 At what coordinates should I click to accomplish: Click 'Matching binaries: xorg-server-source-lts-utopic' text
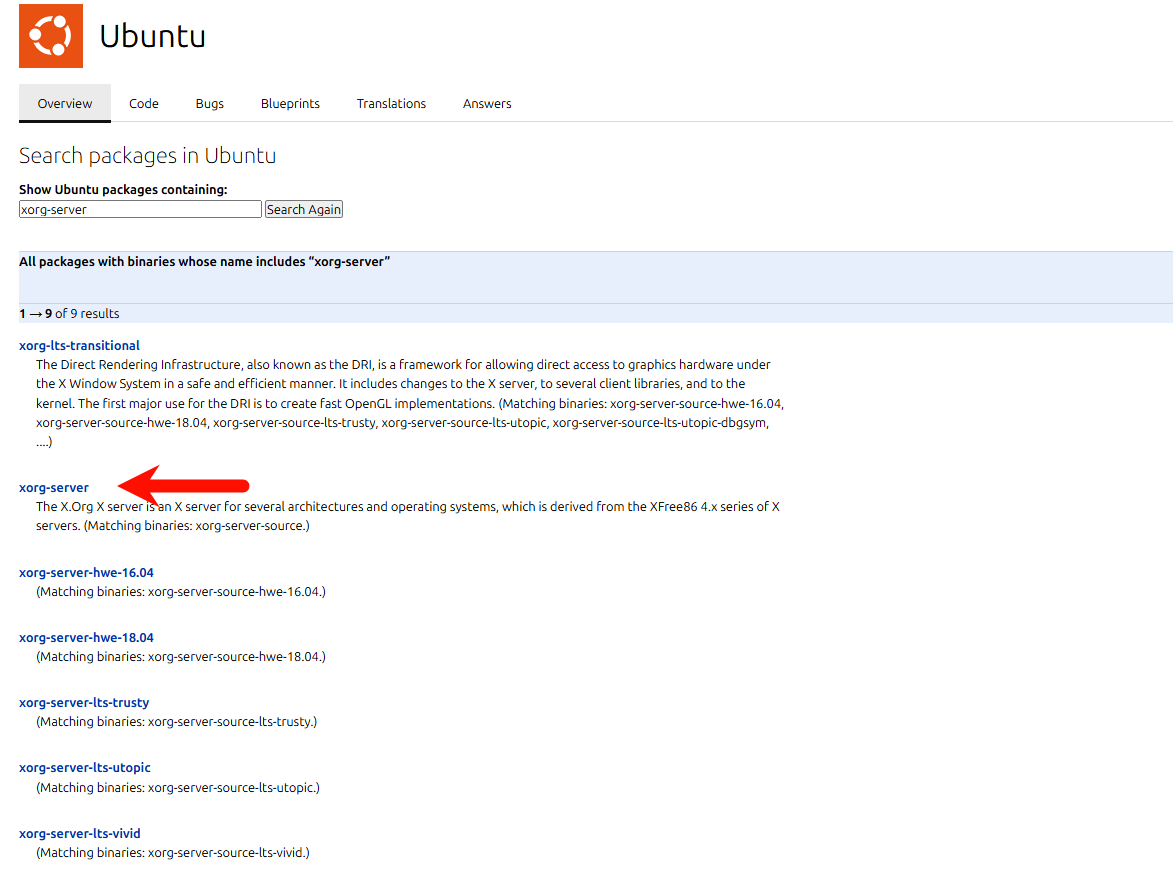pos(178,788)
